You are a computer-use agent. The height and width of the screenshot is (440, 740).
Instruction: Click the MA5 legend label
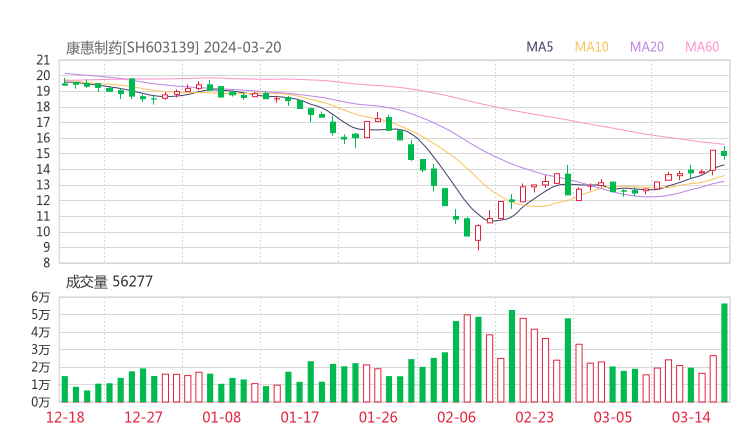539,47
